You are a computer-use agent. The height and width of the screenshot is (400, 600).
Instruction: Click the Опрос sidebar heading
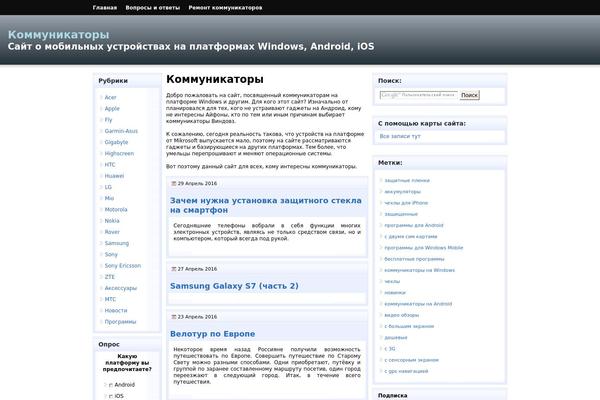click(x=109, y=344)
